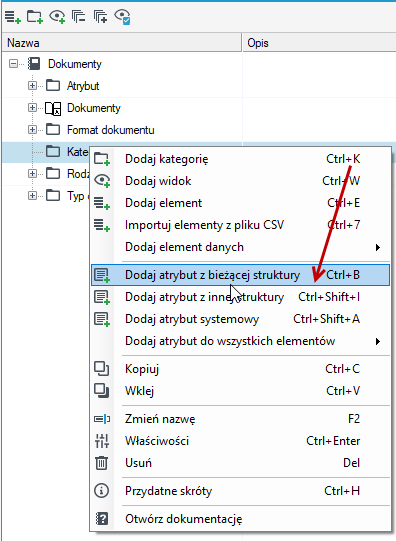This screenshot has width=396, height=541.
Task: Open Dodaj atrybut do wszystkich elementów submenu
Action: click(x=240, y=341)
